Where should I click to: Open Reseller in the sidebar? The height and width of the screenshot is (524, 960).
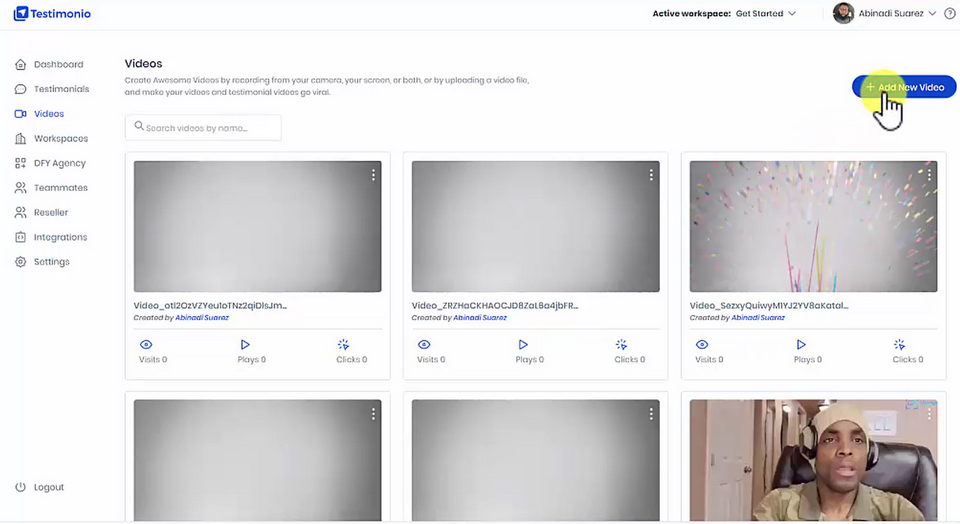(51, 212)
